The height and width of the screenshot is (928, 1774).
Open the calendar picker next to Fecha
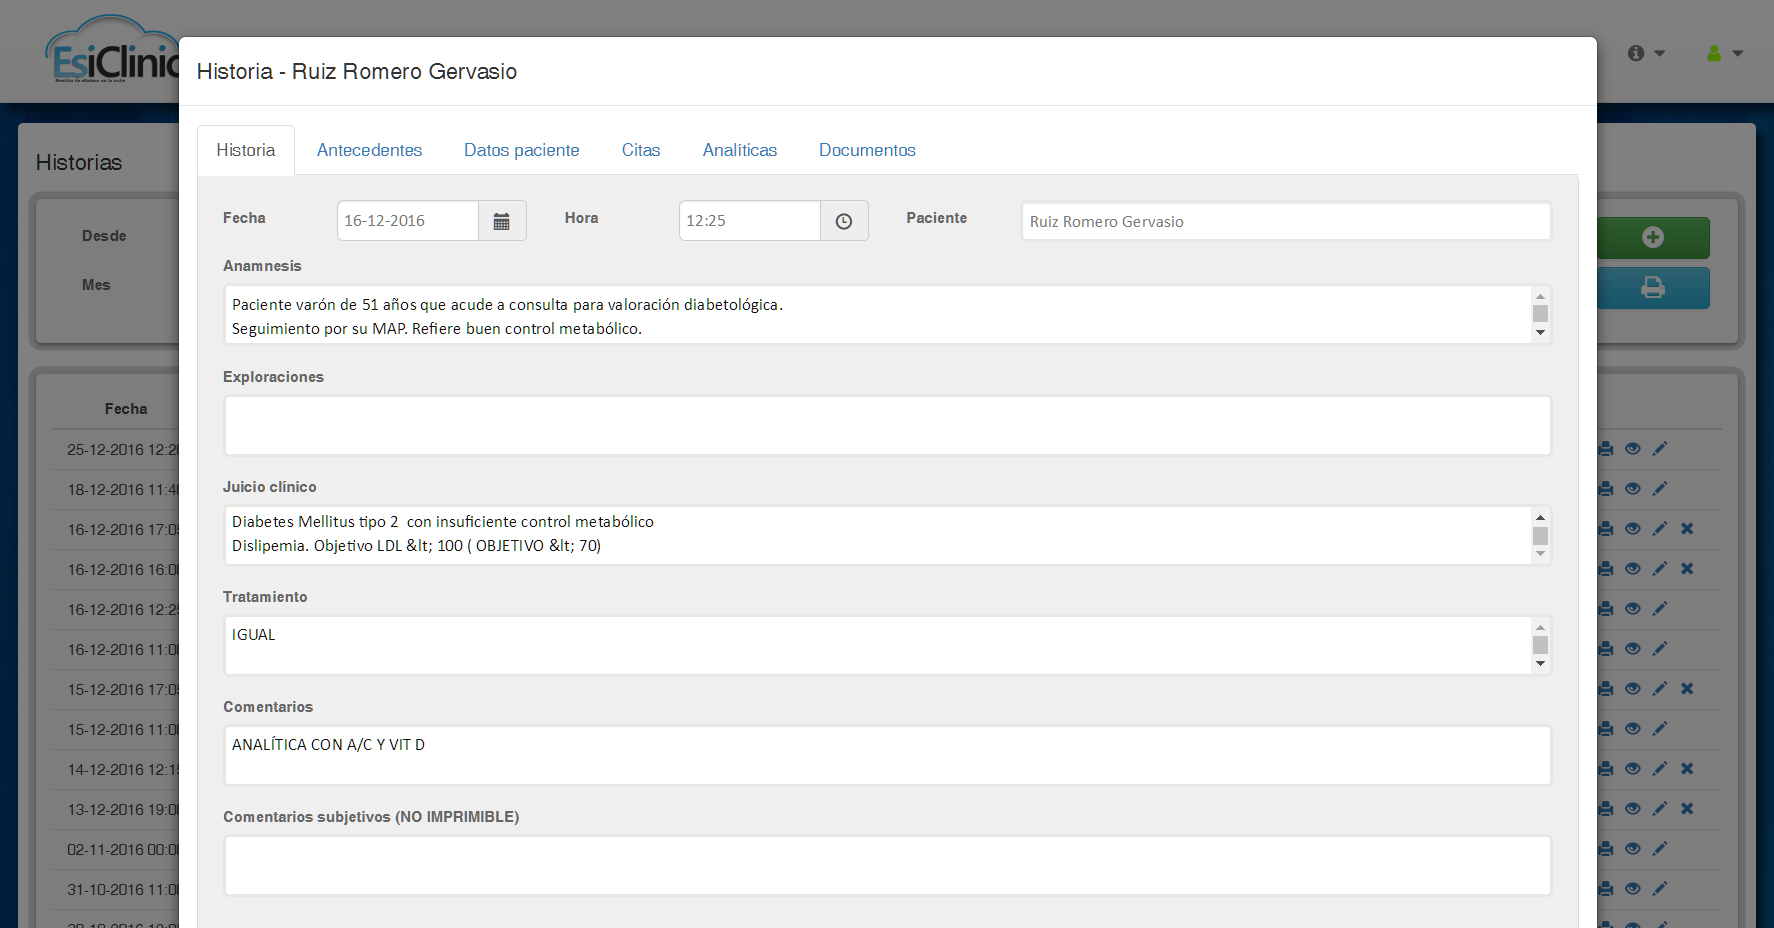pyautogui.click(x=502, y=221)
